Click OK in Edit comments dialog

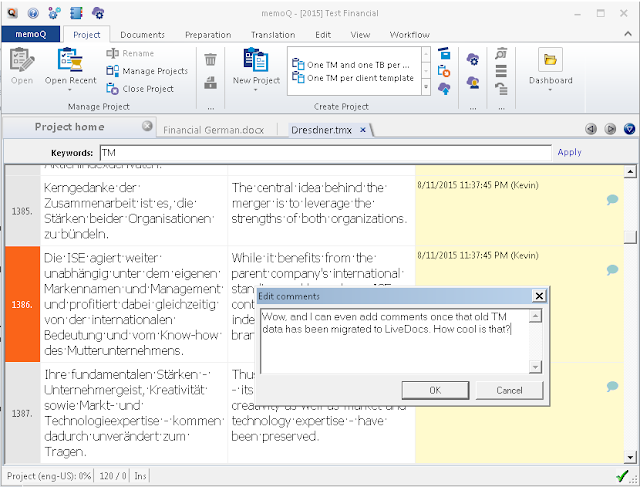coord(435,390)
